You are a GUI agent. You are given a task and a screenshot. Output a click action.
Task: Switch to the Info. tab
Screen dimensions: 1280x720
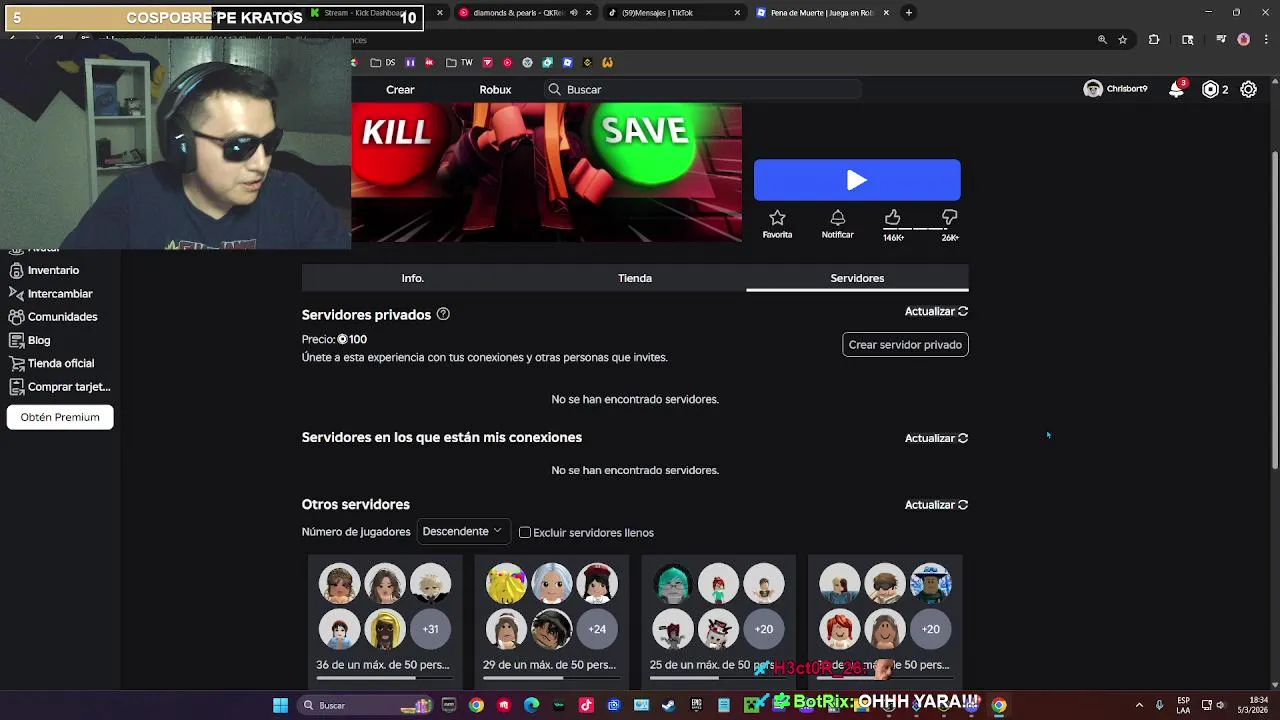tap(413, 278)
